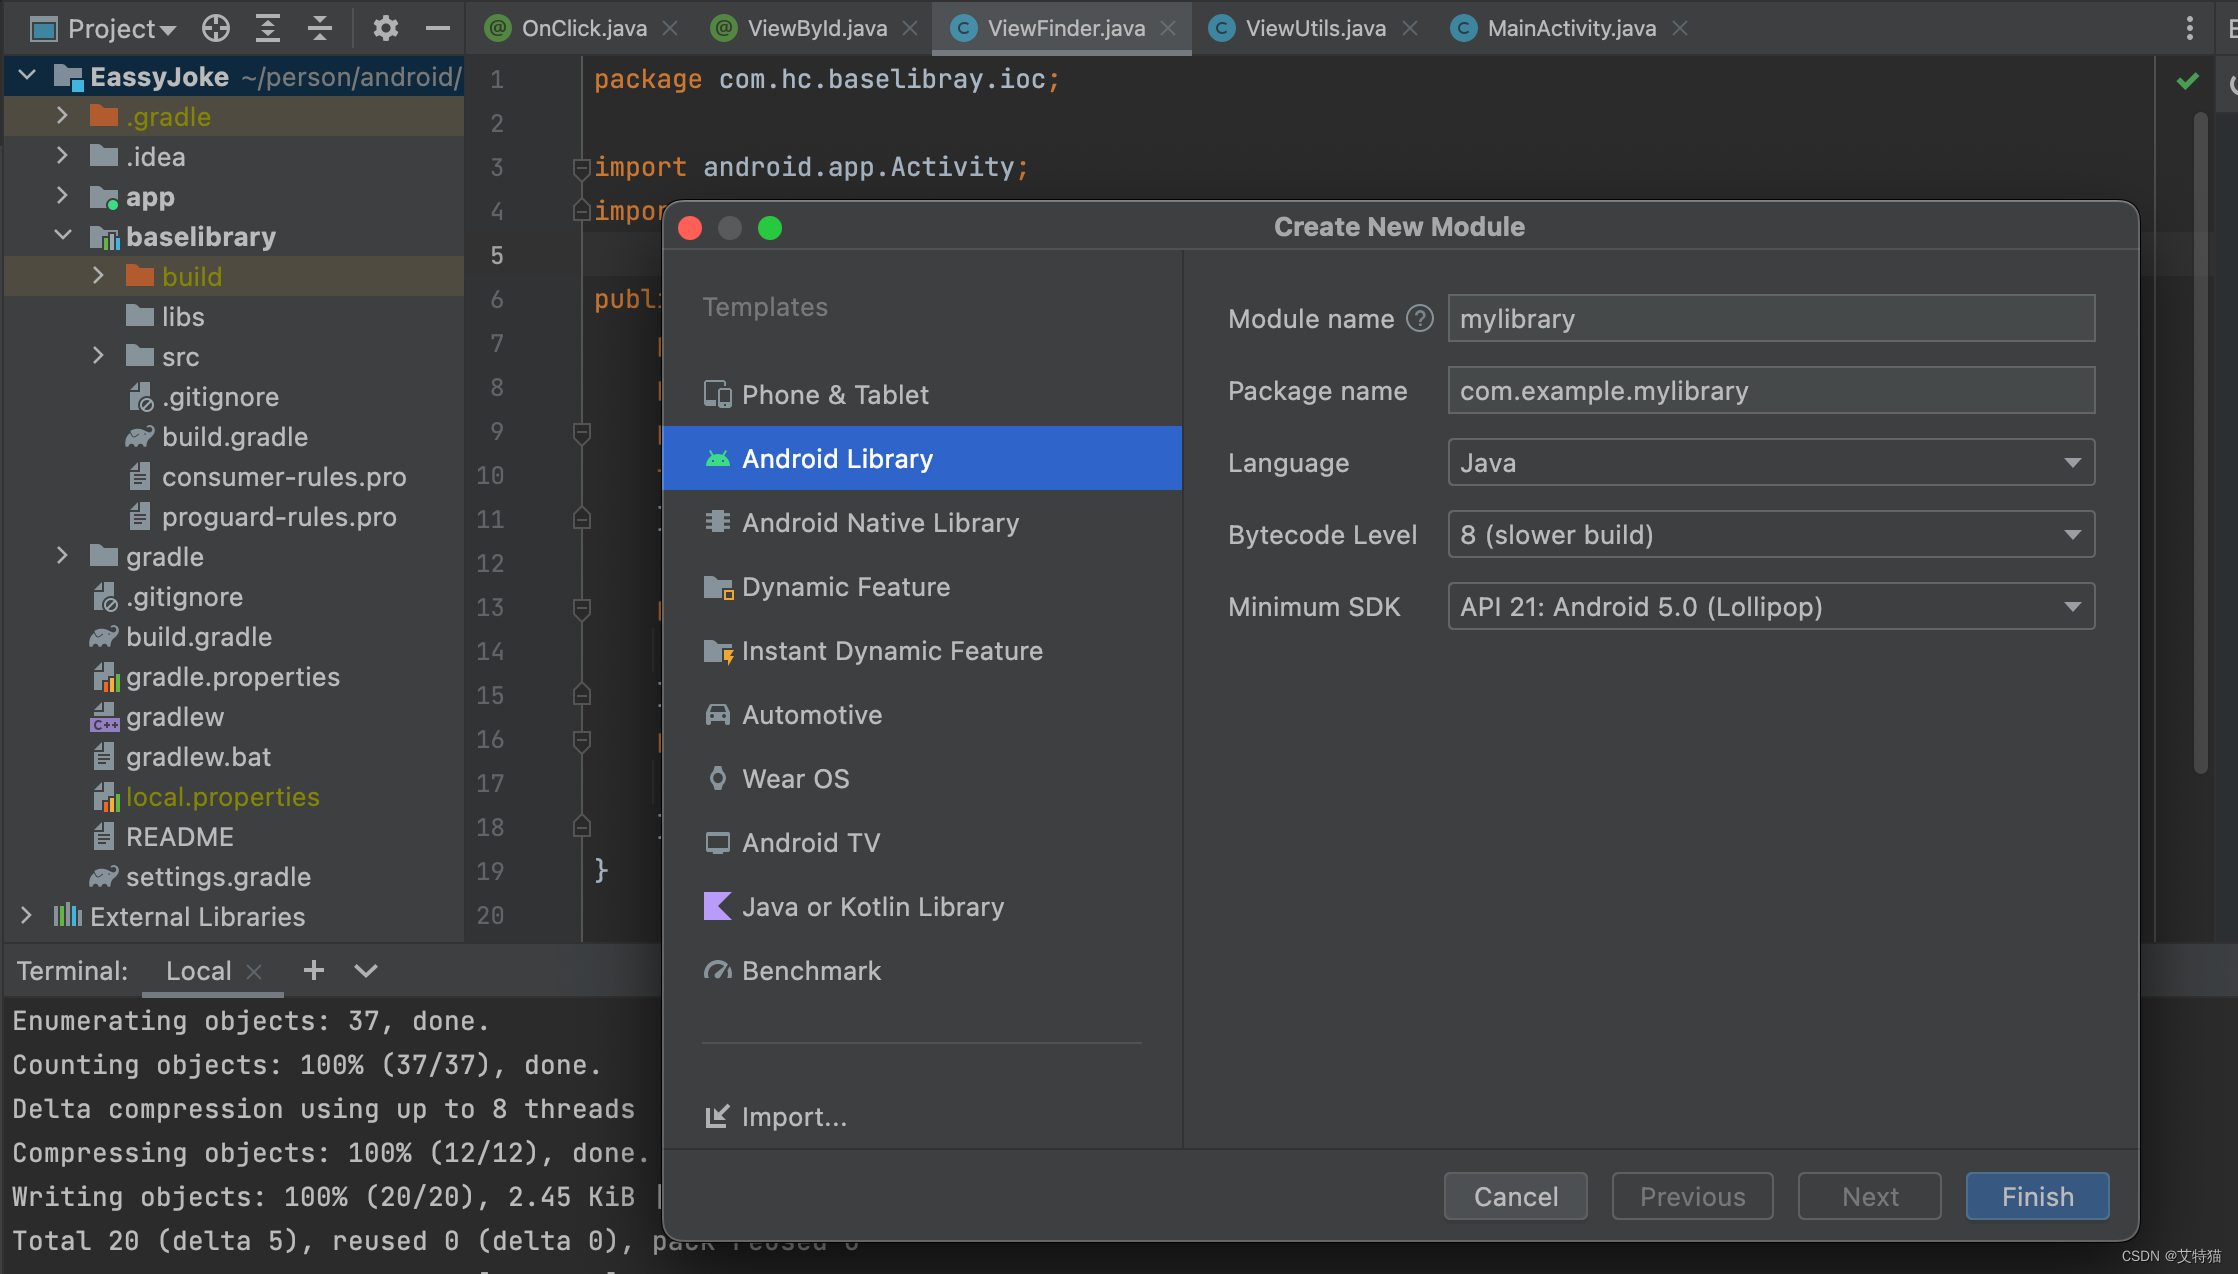Click the Cancel button
Screen dimensions: 2238x1274
tap(1515, 1196)
